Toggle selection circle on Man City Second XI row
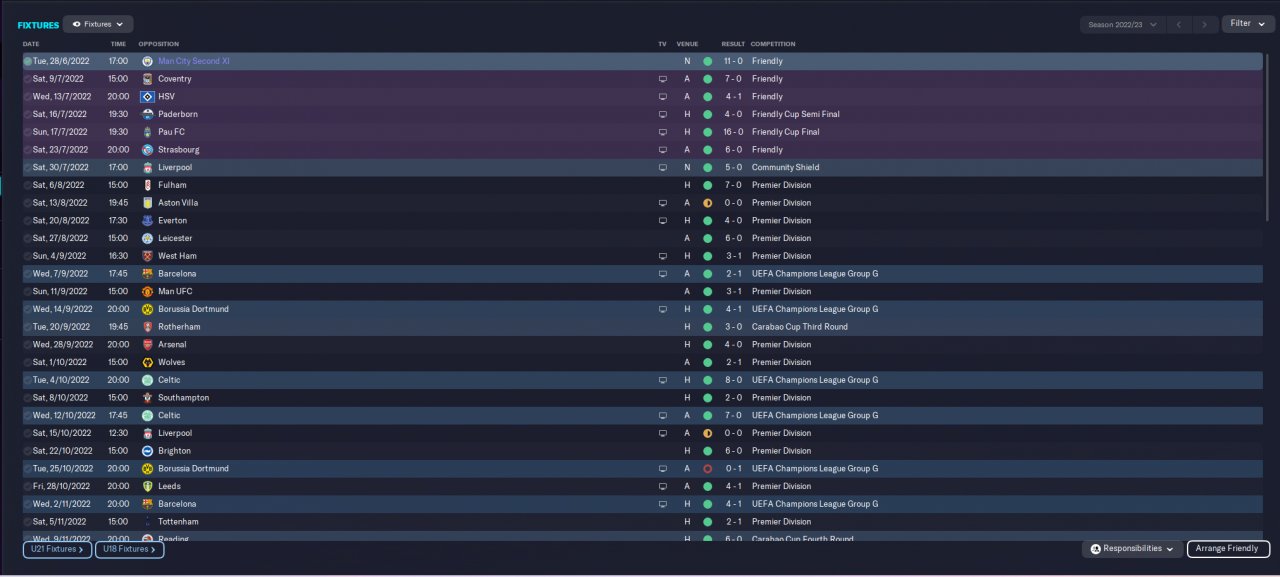This screenshot has width=1280, height=577. pos(28,61)
